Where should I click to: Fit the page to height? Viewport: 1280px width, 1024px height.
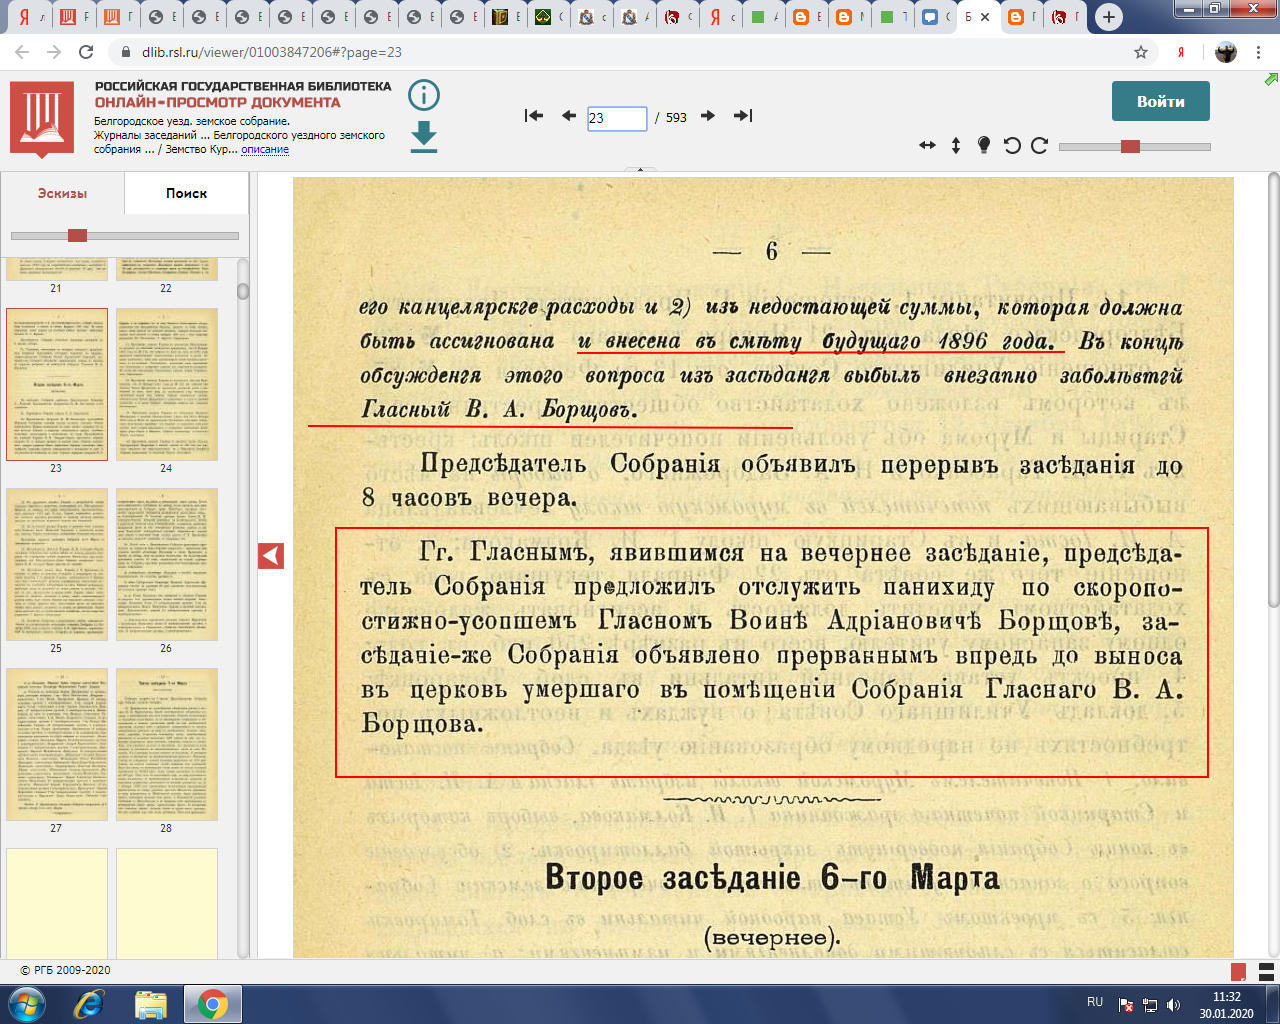coord(956,146)
